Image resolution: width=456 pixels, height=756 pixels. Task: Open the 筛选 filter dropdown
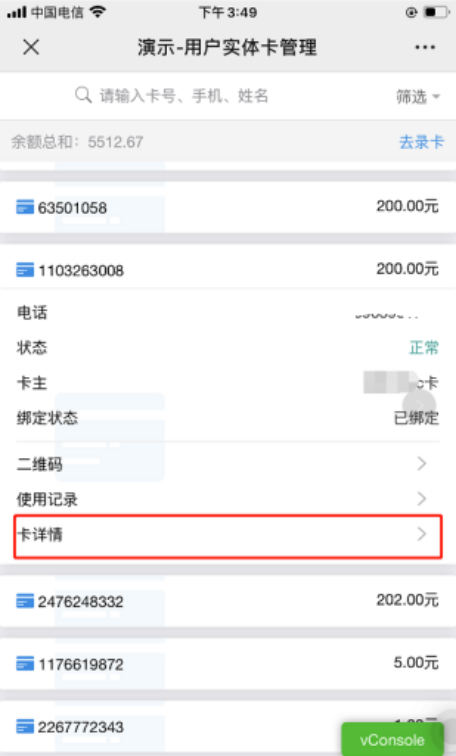coord(418,96)
